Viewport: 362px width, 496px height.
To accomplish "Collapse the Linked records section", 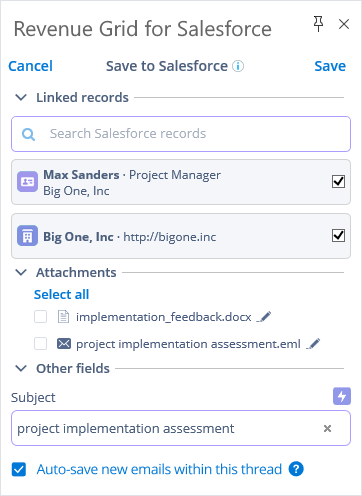I will (x=21, y=98).
